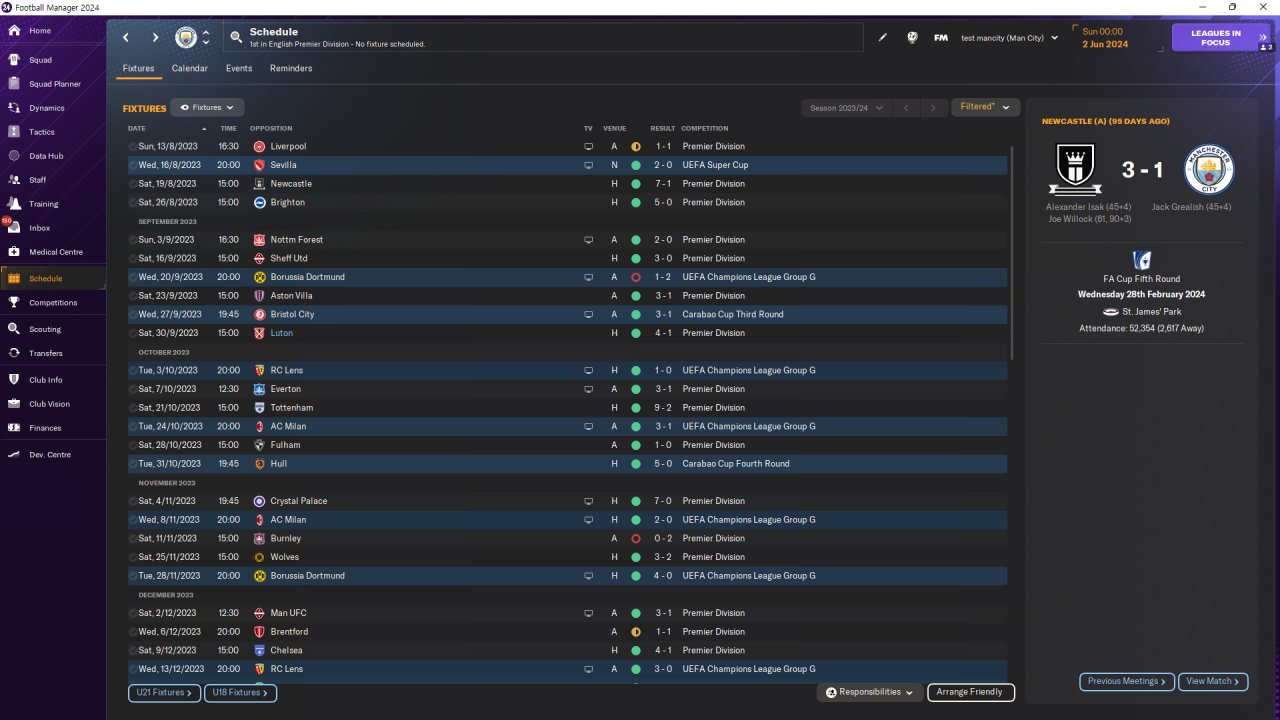Click the Manchester City crest in match summary
Image resolution: width=1280 pixels, height=720 pixels.
pyautogui.click(x=1209, y=170)
